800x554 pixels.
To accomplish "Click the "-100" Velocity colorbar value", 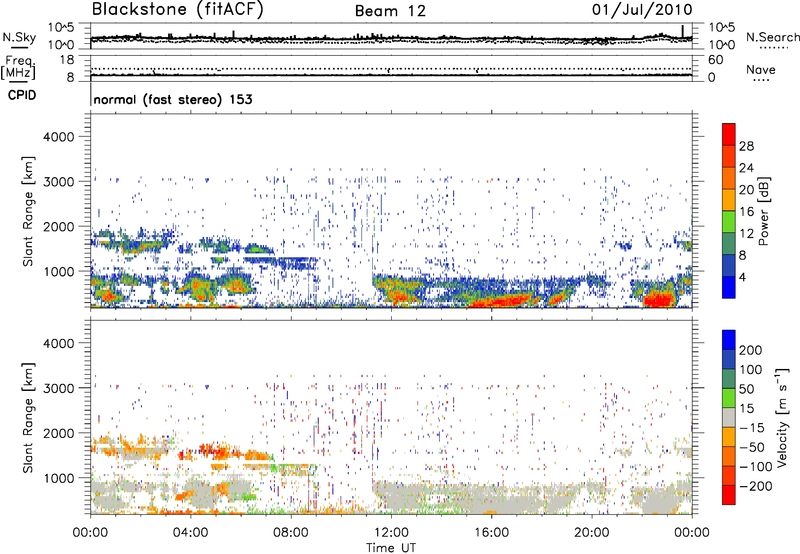I will [x=756, y=466].
